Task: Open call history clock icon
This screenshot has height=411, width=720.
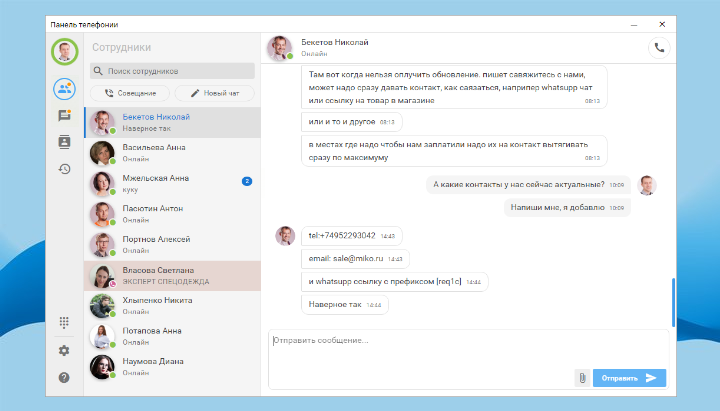Action: coord(64,168)
